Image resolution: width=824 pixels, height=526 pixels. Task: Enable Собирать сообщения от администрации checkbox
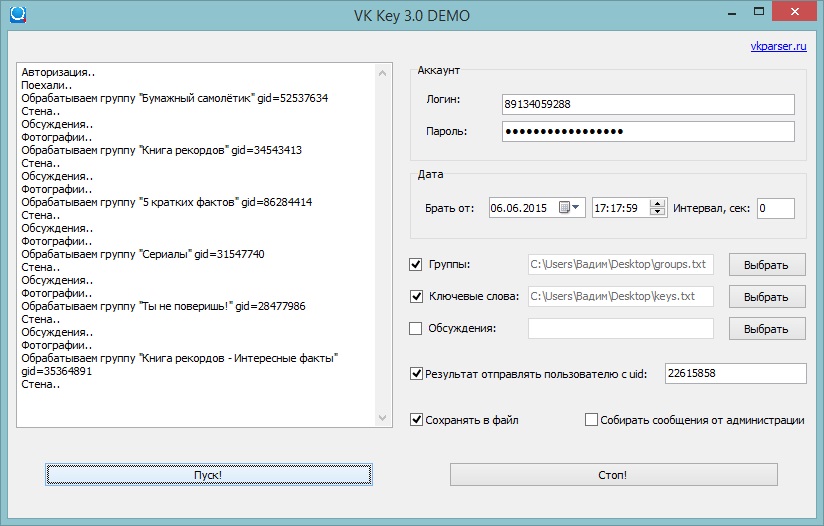click(x=591, y=419)
